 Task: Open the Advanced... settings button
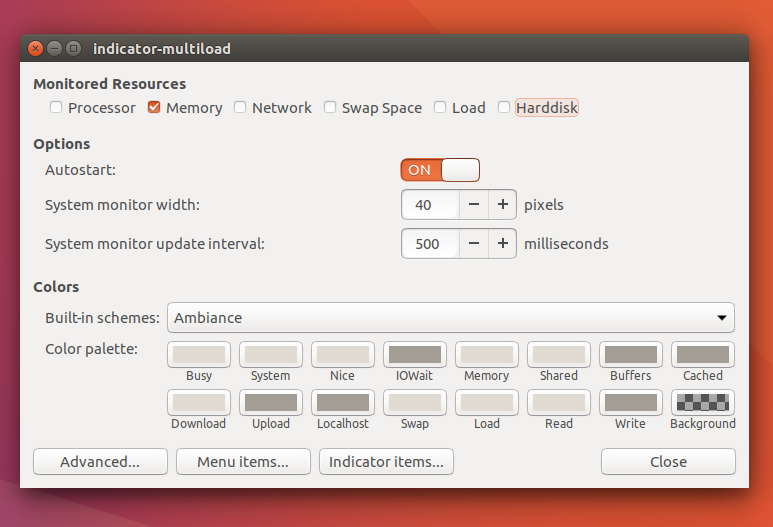tap(101, 461)
